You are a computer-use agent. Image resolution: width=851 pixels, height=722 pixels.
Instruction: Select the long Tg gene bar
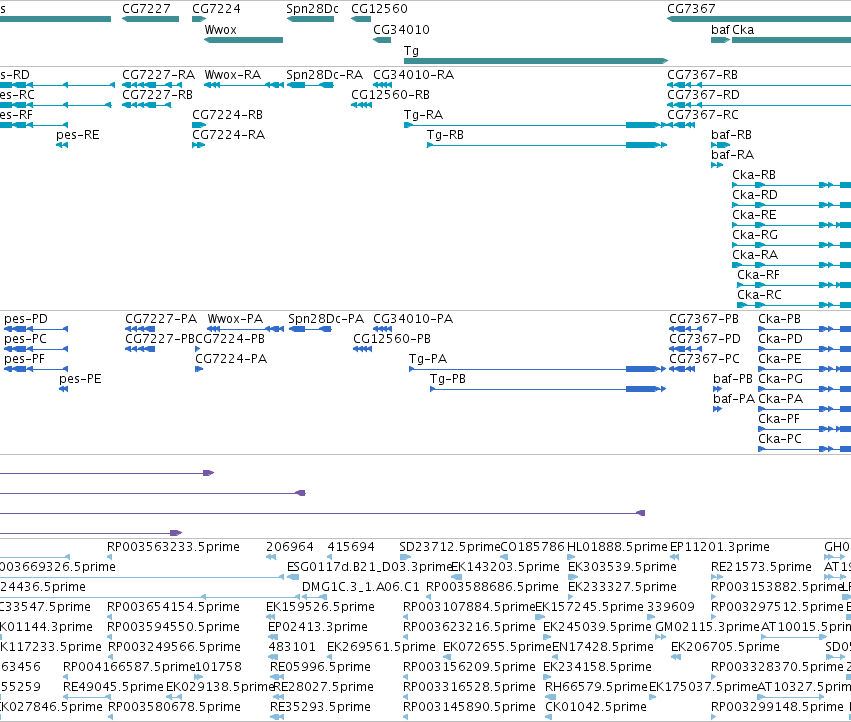536,61
